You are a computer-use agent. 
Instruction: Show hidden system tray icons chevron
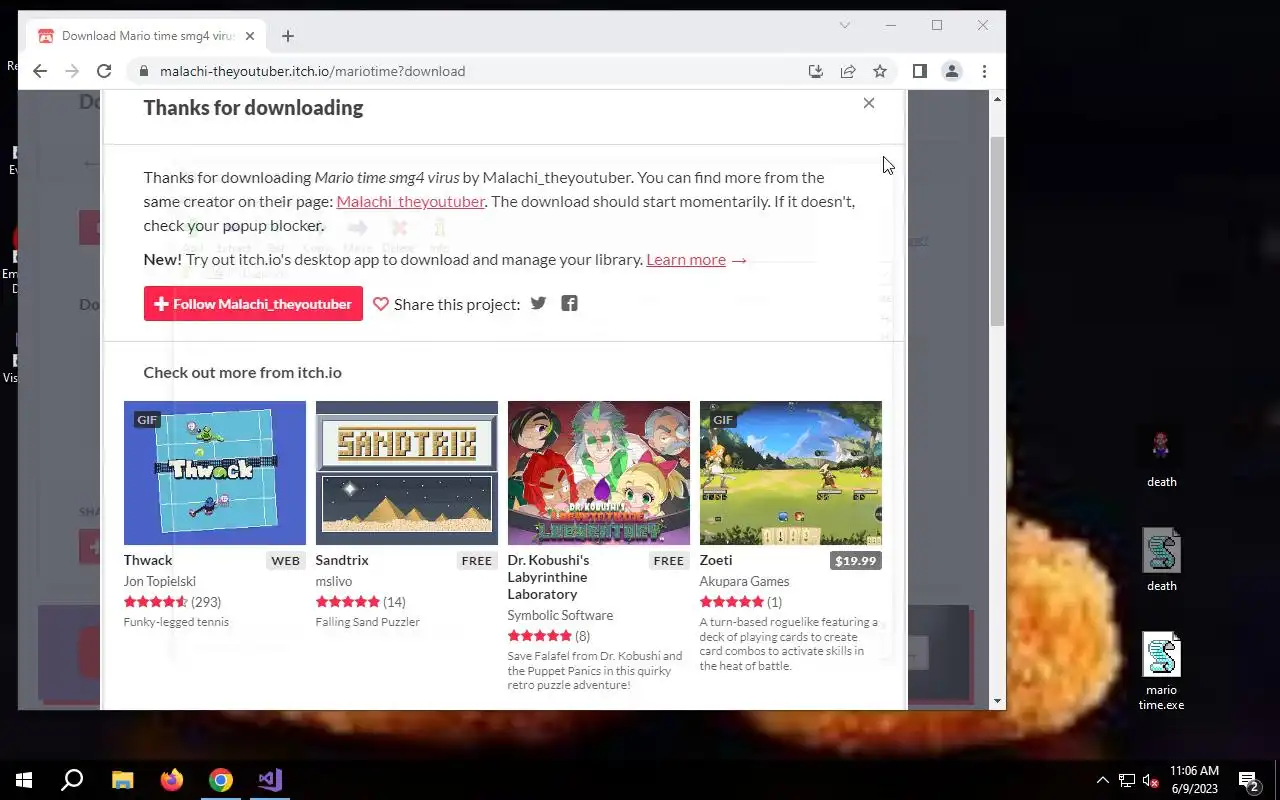pos(1102,780)
